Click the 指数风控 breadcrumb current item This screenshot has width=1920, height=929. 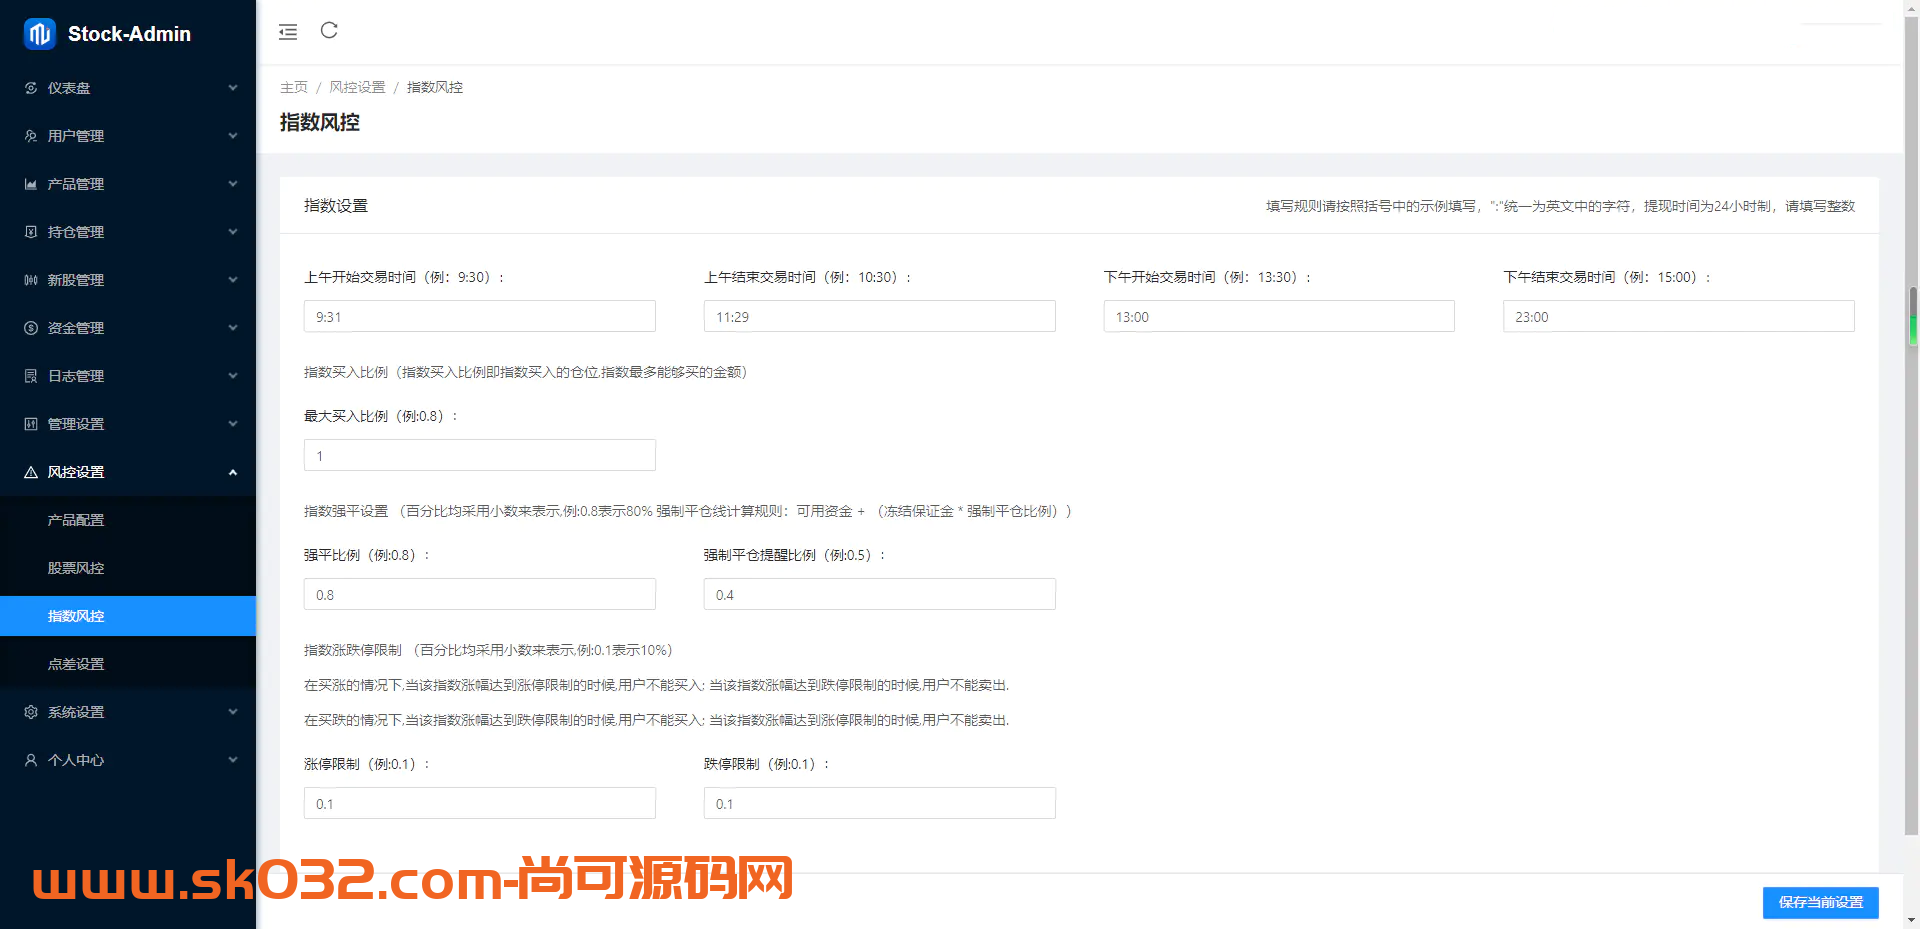tap(435, 87)
